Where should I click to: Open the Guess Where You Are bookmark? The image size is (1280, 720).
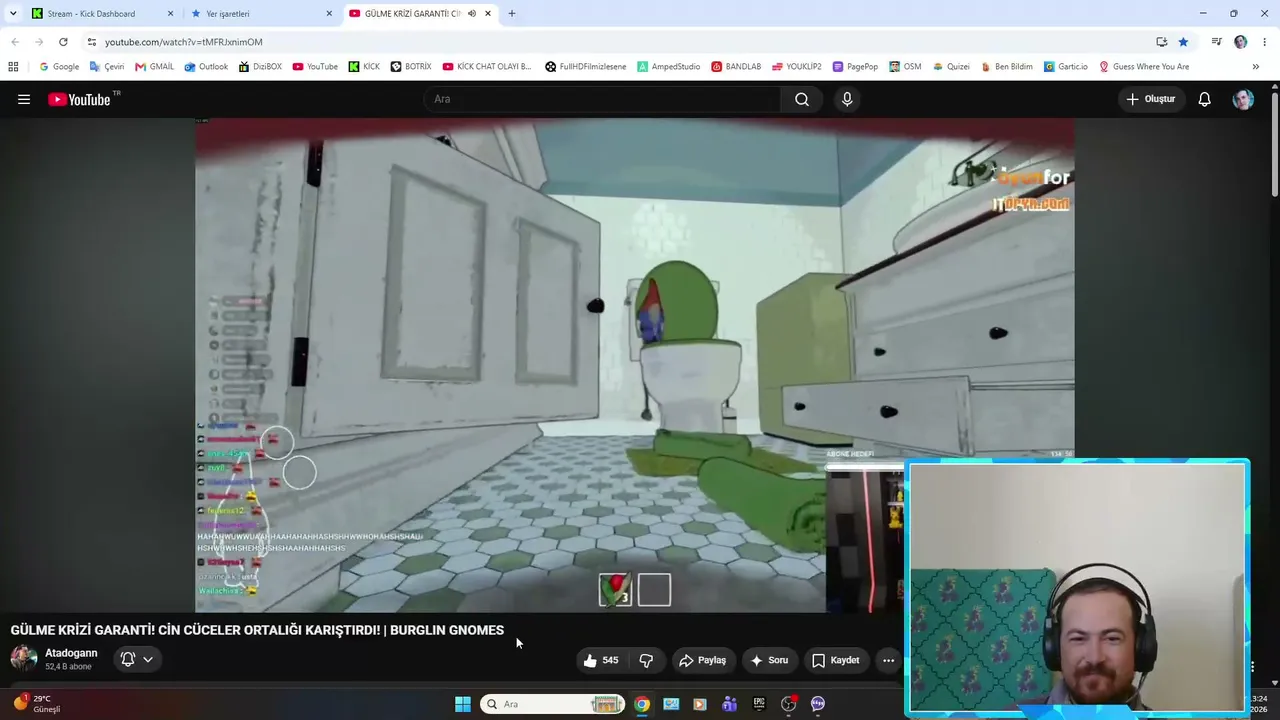1144,67
